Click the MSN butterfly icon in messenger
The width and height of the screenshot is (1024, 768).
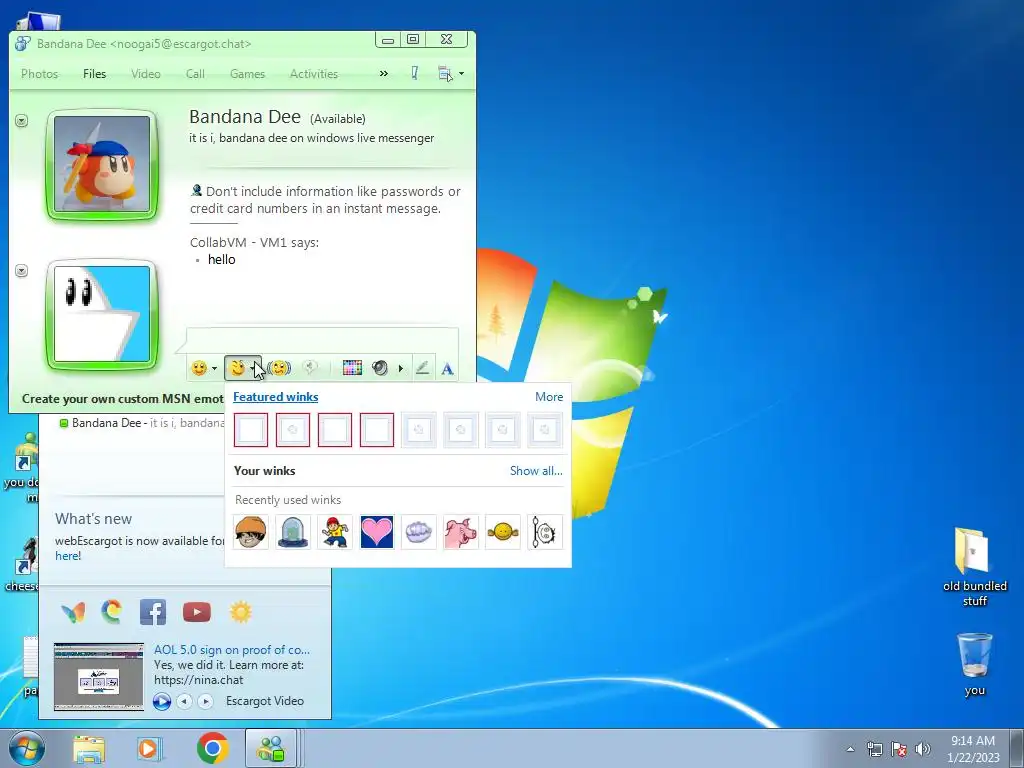tap(73, 613)
